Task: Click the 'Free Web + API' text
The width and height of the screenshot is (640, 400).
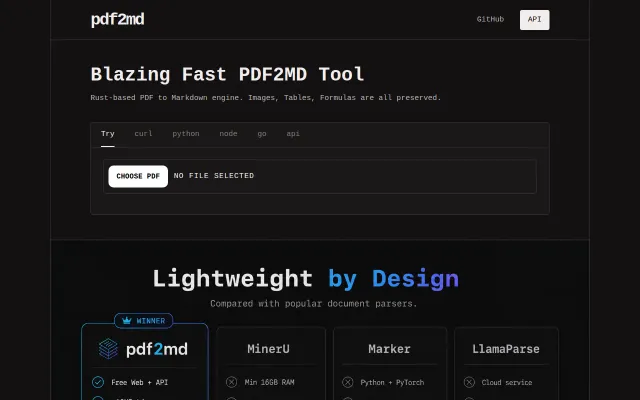Action: point(140,382)
